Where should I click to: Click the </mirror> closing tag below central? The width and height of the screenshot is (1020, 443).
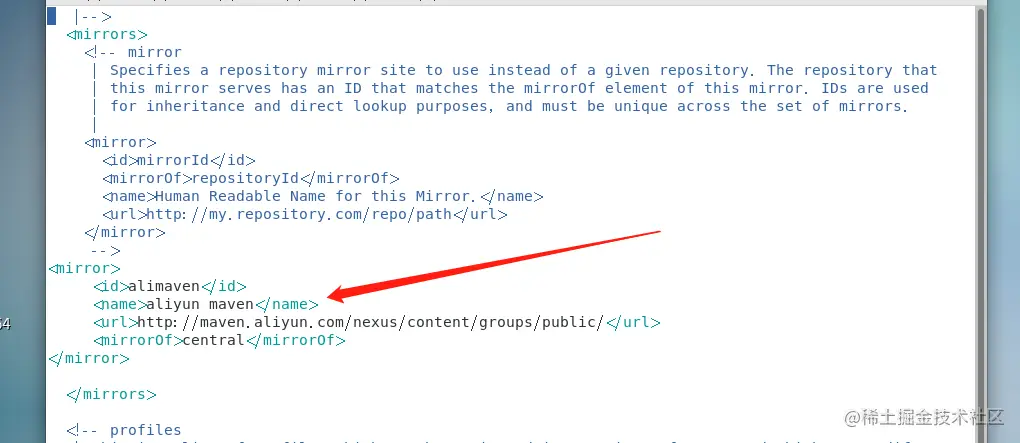[89, 358]
